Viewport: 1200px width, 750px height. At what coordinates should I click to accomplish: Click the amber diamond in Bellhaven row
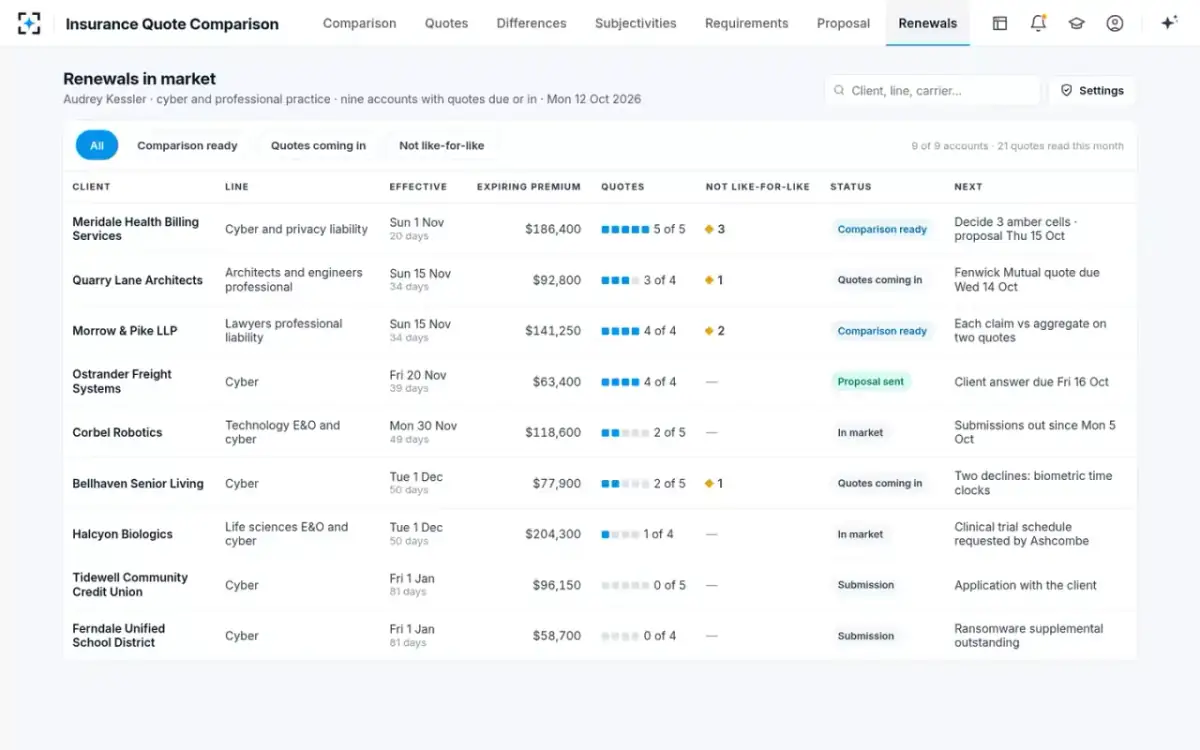coord(709,483)
